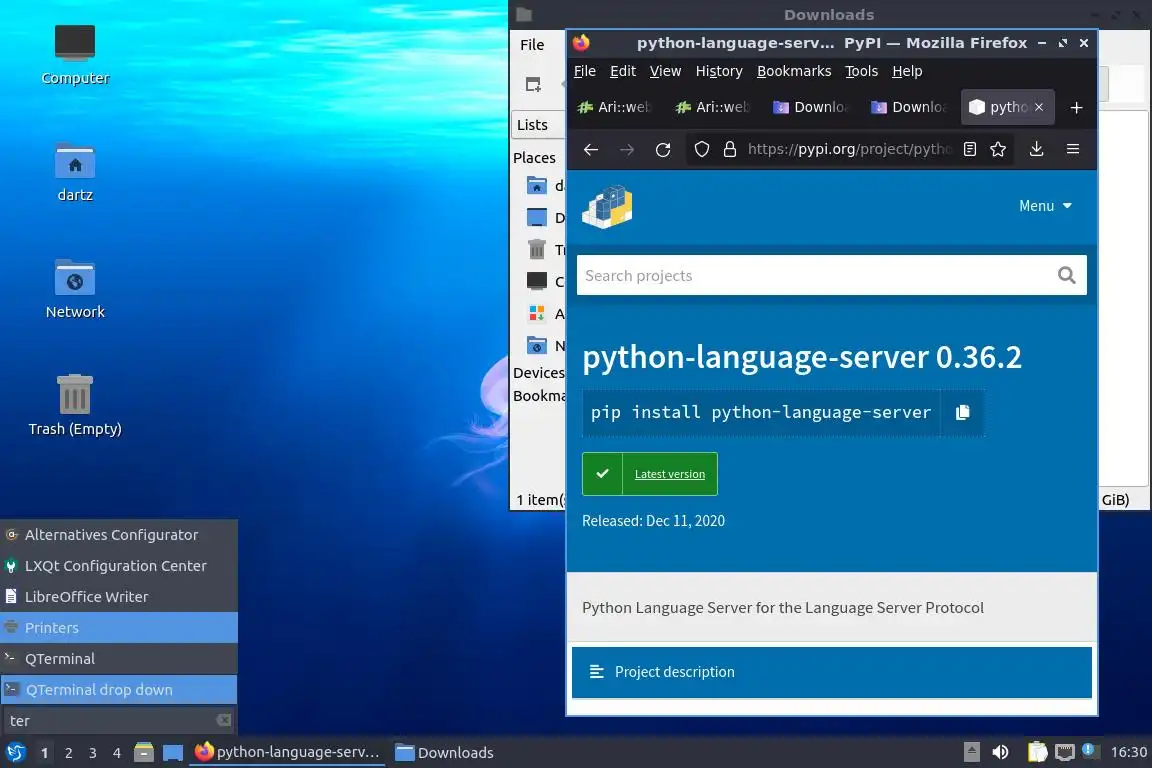Close the python-language-server tab

[x=1039, y=107]
